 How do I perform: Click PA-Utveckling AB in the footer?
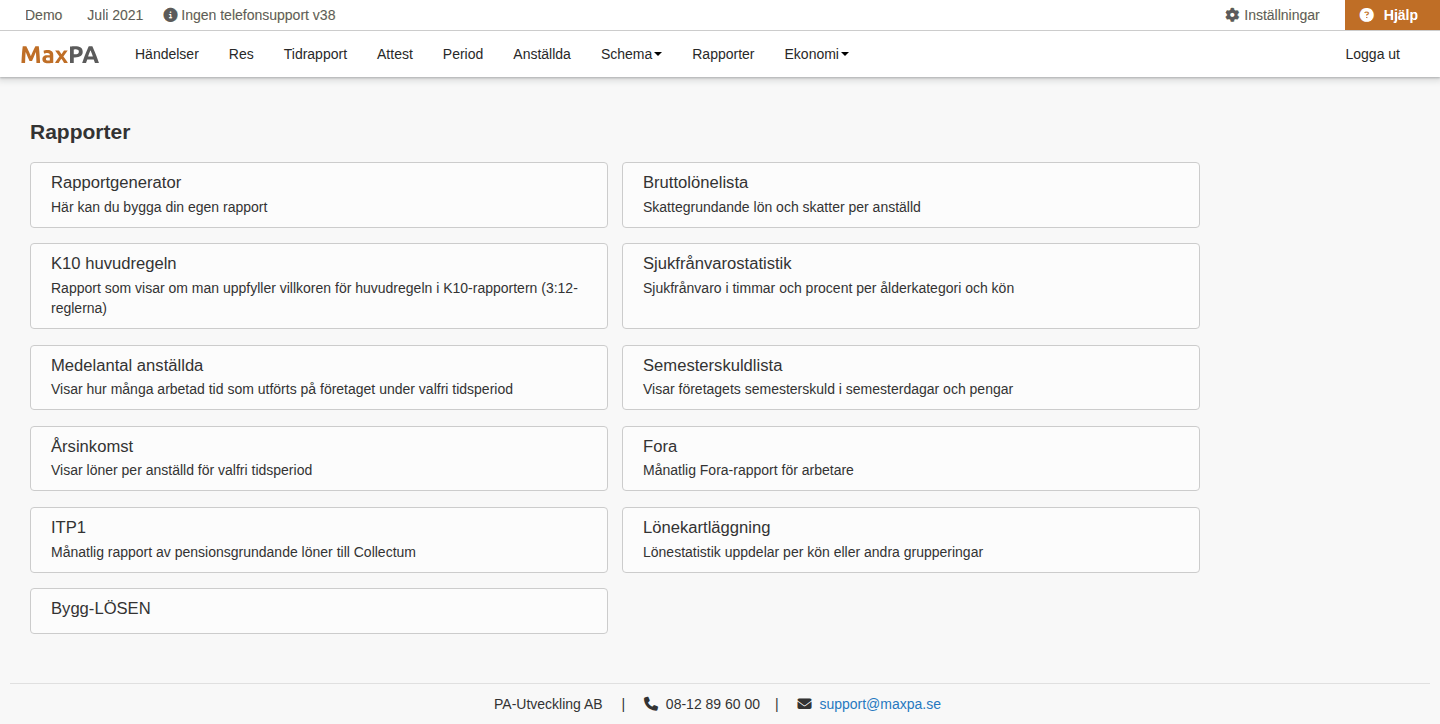tap(548, 704)
